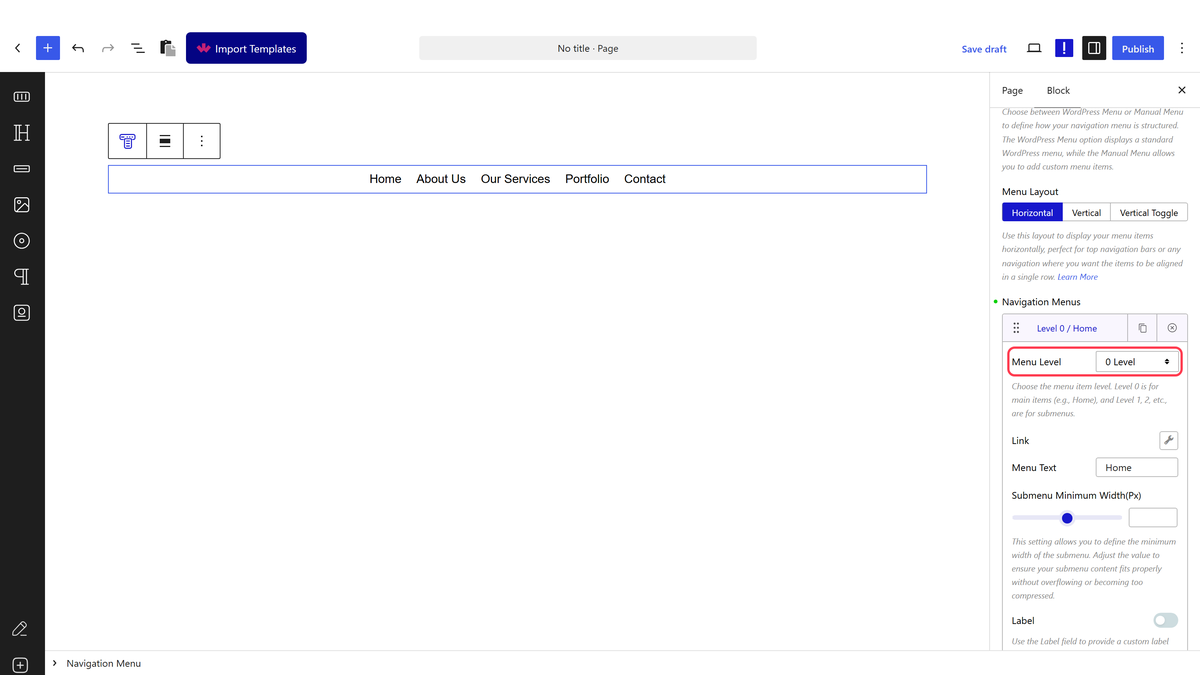Close the settings sidebar with X
This screenshot has height=675, width=1200.
(1182, 90)
